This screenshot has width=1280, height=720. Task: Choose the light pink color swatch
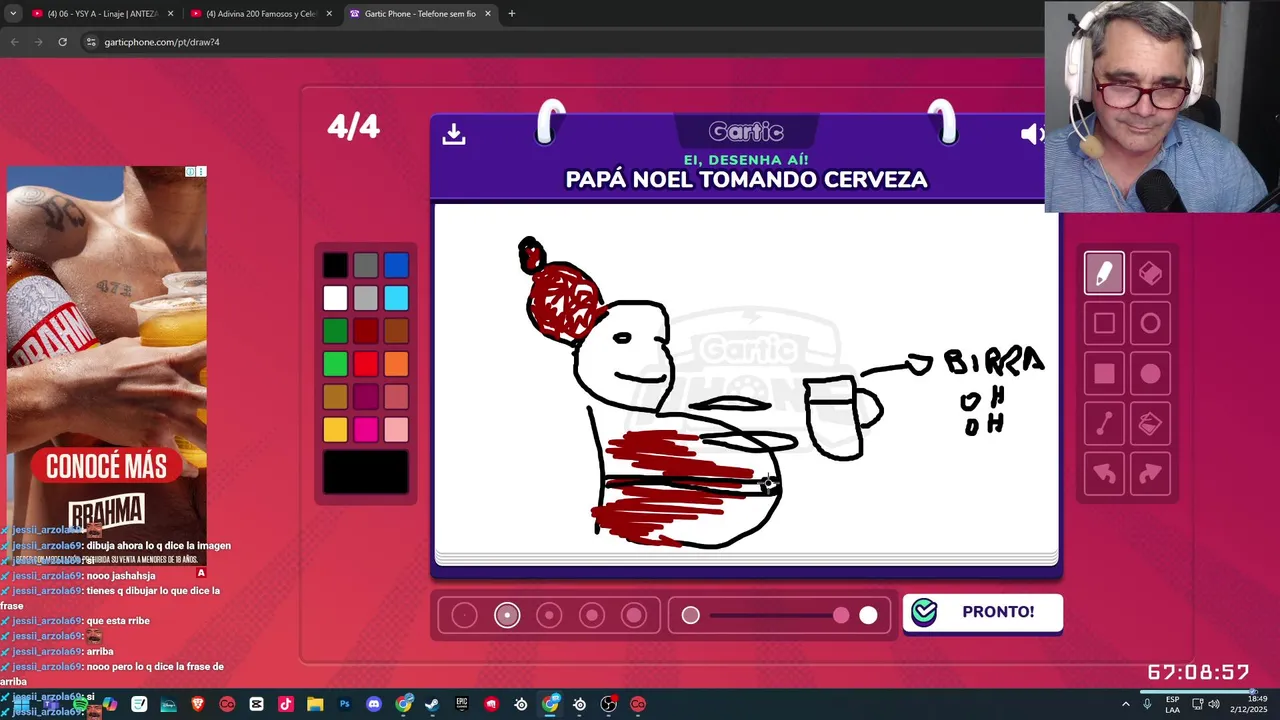[396, 430]
